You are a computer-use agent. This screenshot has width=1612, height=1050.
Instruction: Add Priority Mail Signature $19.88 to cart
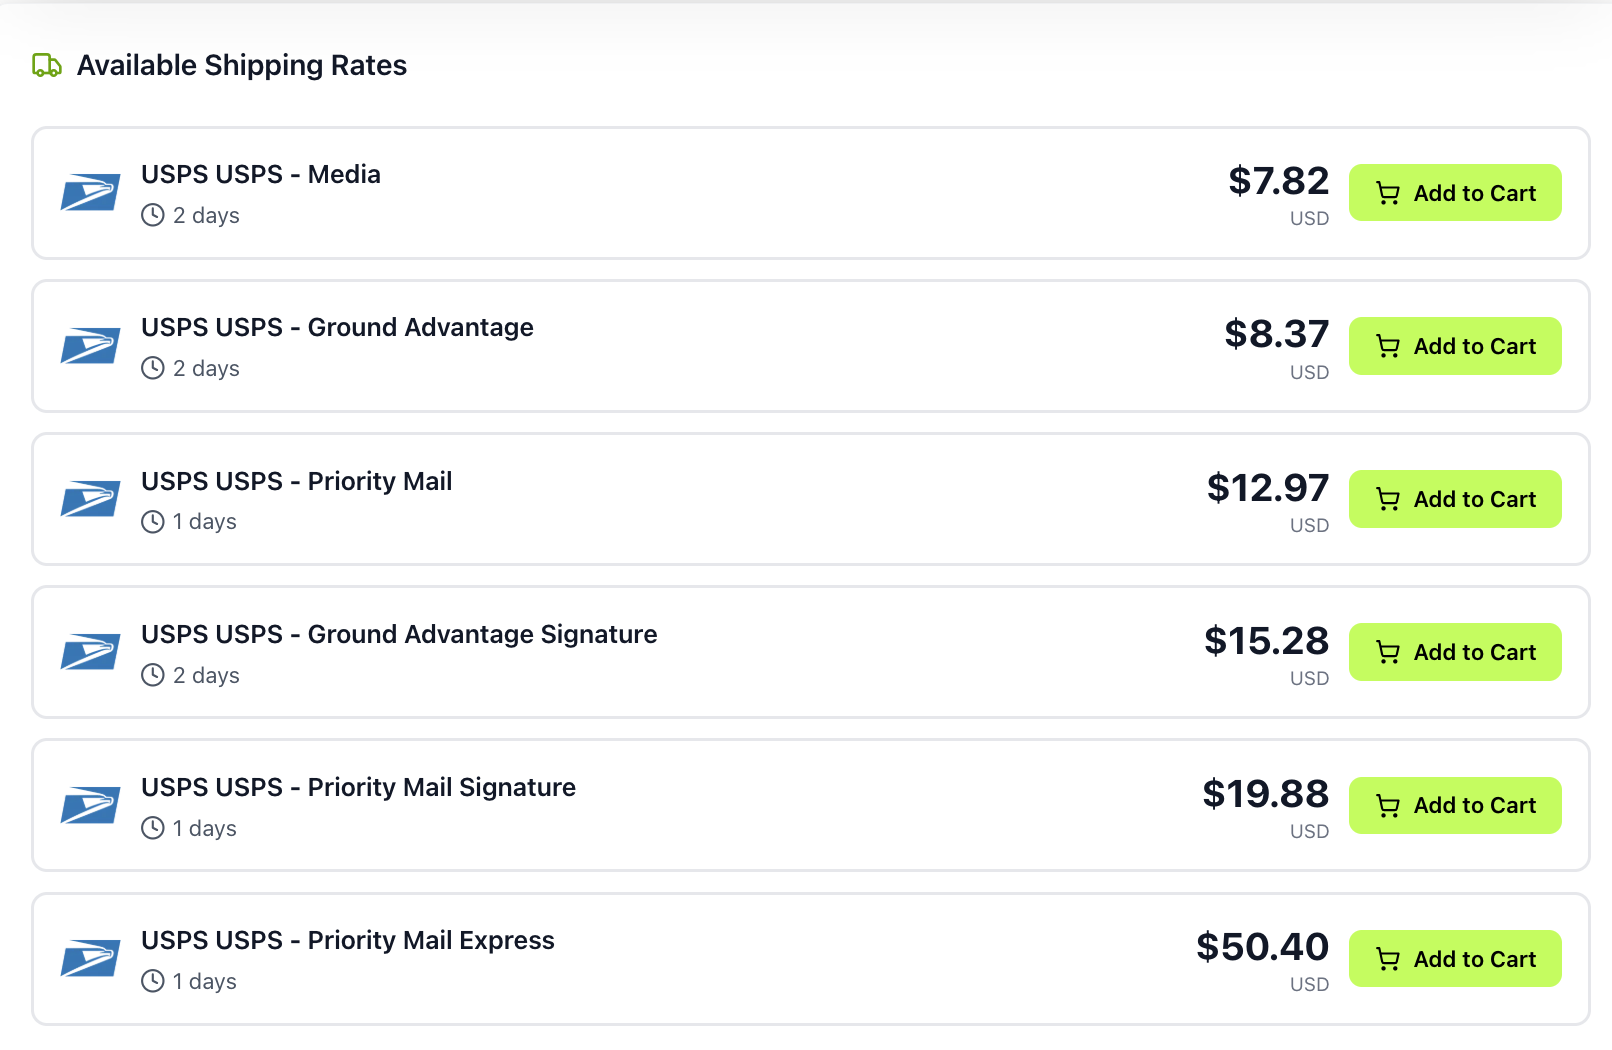click(x=1455, y=805)
